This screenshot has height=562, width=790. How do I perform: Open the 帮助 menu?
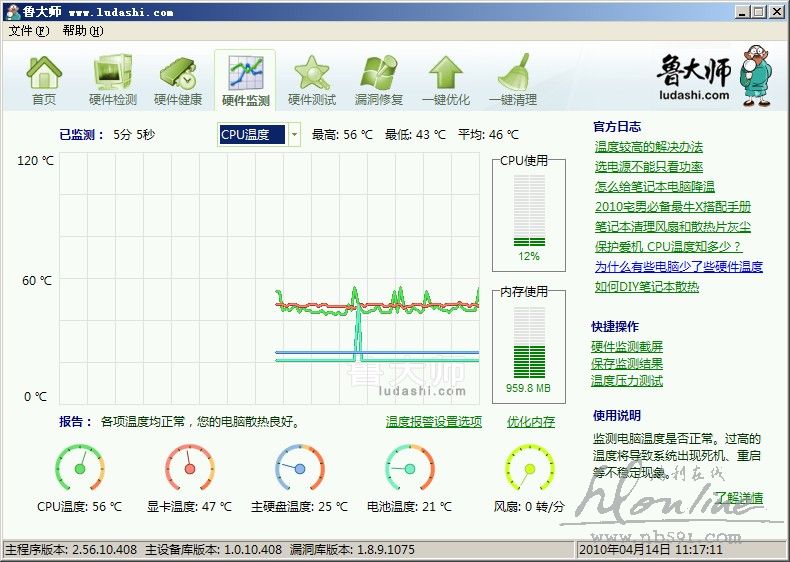(x=82, y=31)
